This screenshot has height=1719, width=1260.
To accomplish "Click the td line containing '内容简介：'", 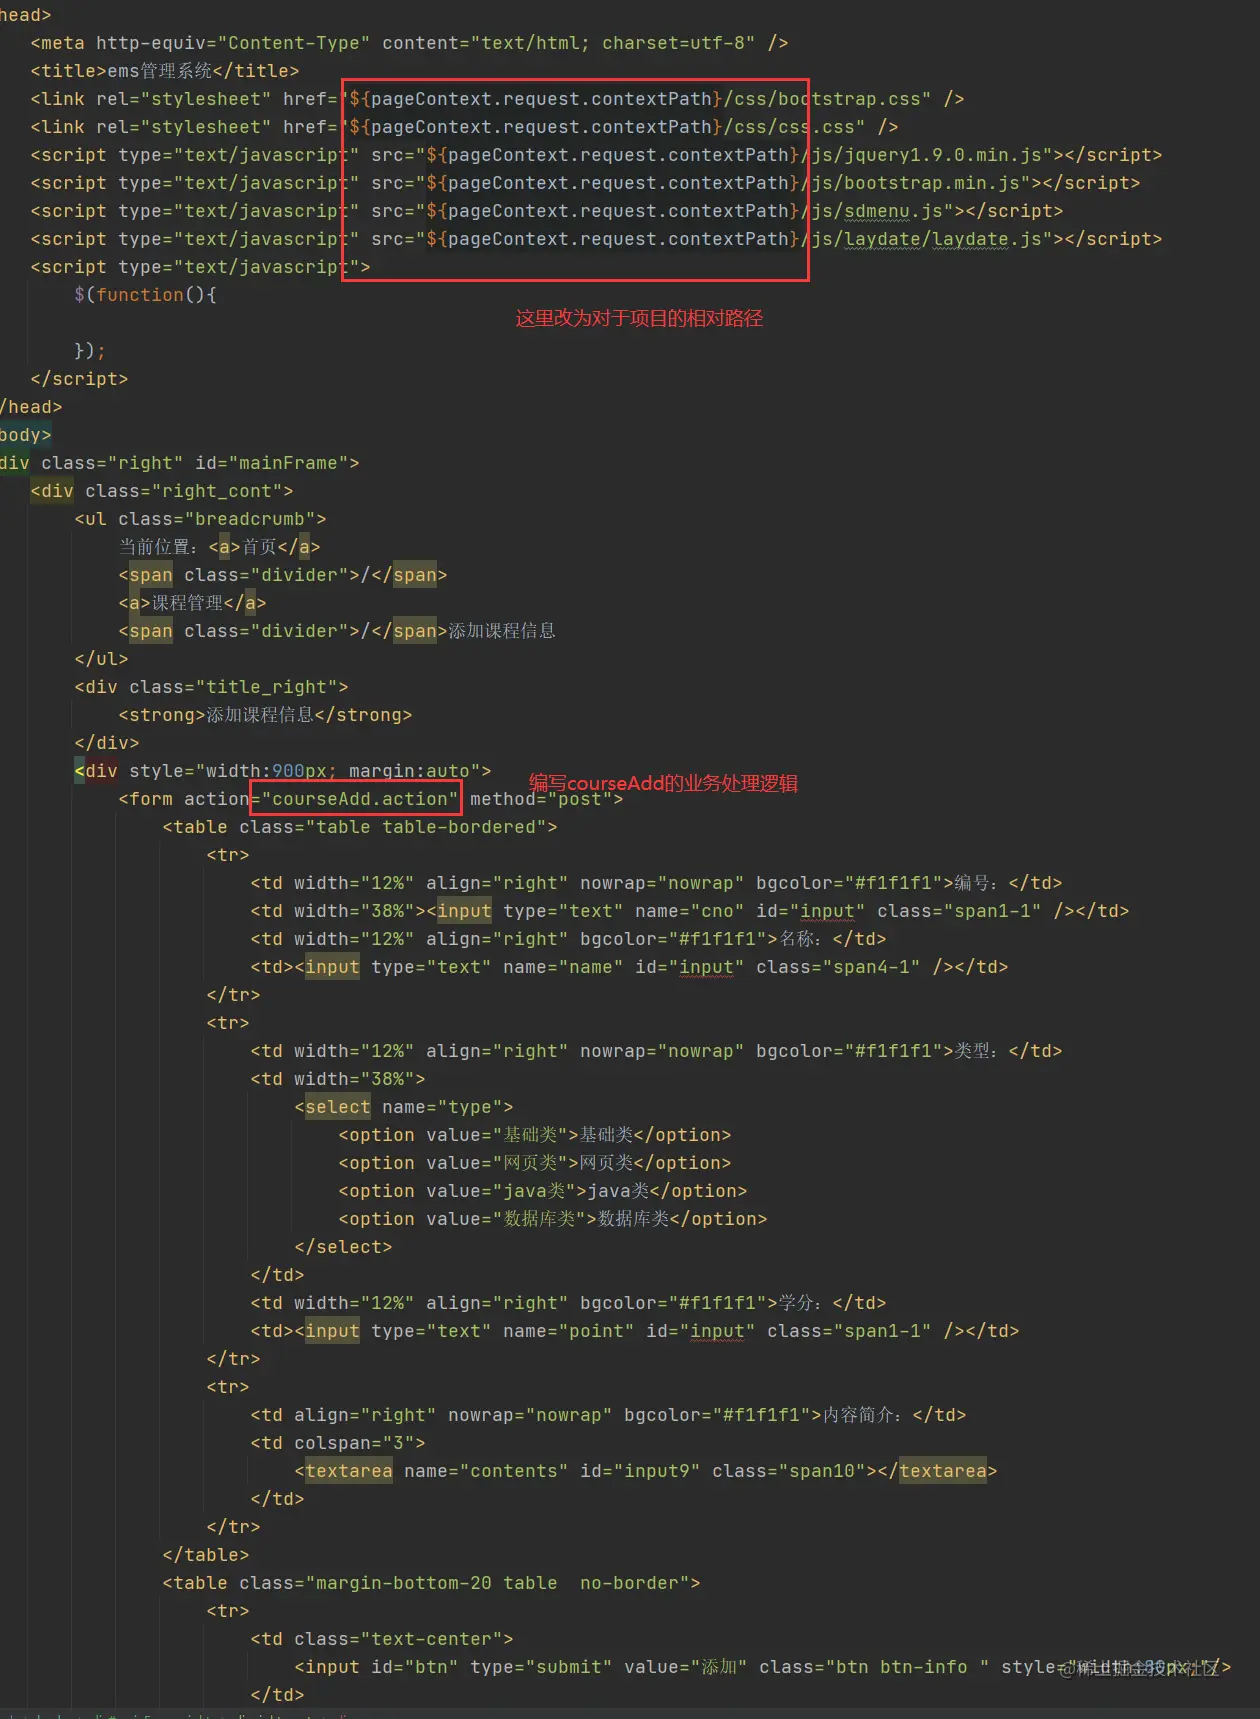I will coord(608,1415).
